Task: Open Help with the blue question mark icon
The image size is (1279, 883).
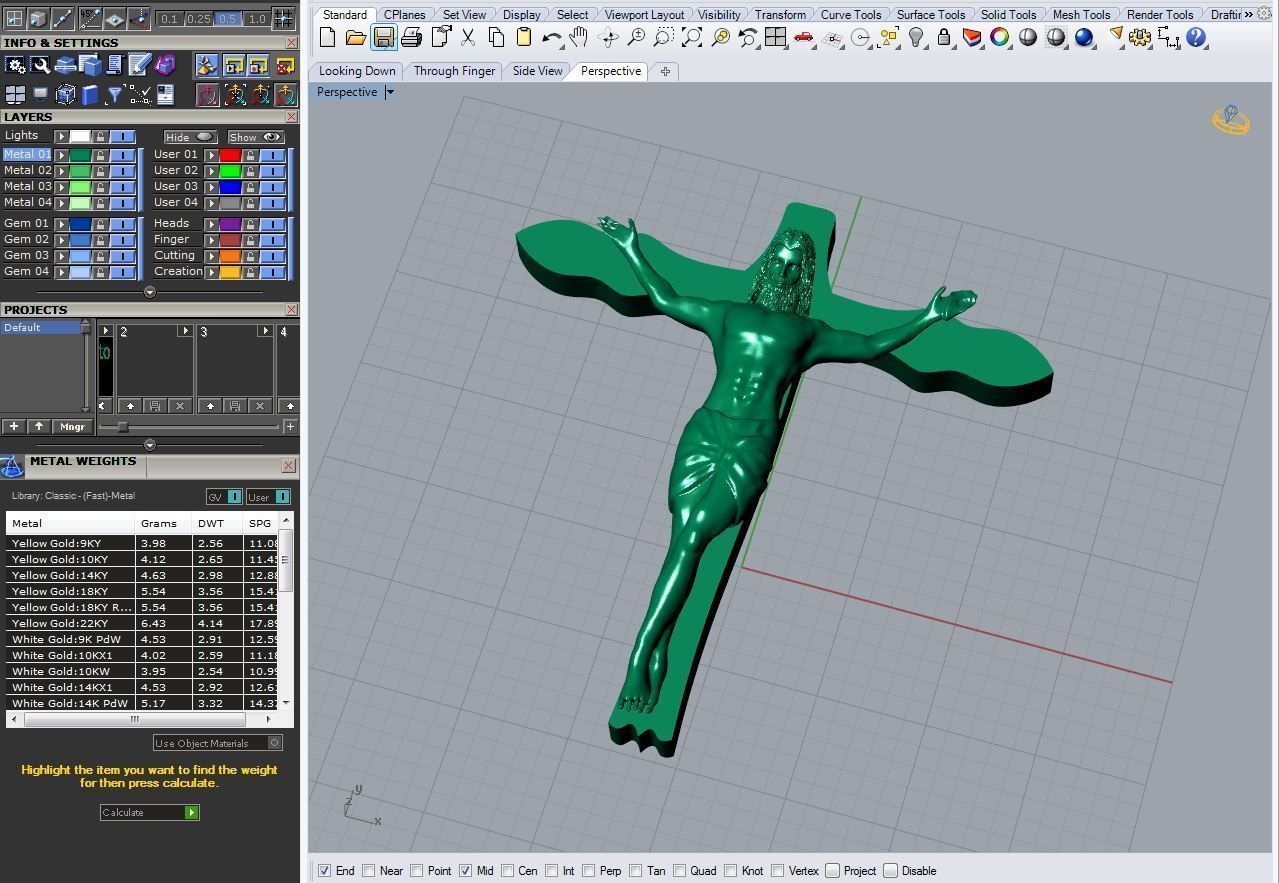Action: pyautogui.click(x=1196, y=38)
